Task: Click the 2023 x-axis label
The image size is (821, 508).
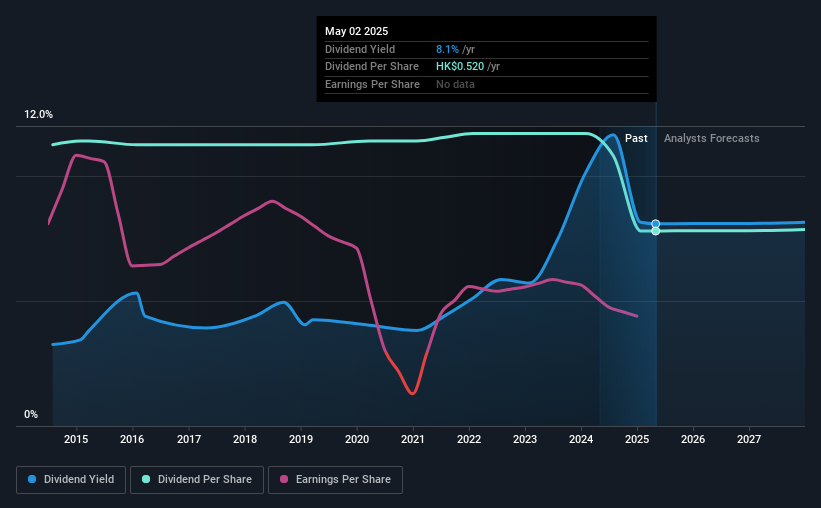Action: pyautogui.click(x=525, y=439)
